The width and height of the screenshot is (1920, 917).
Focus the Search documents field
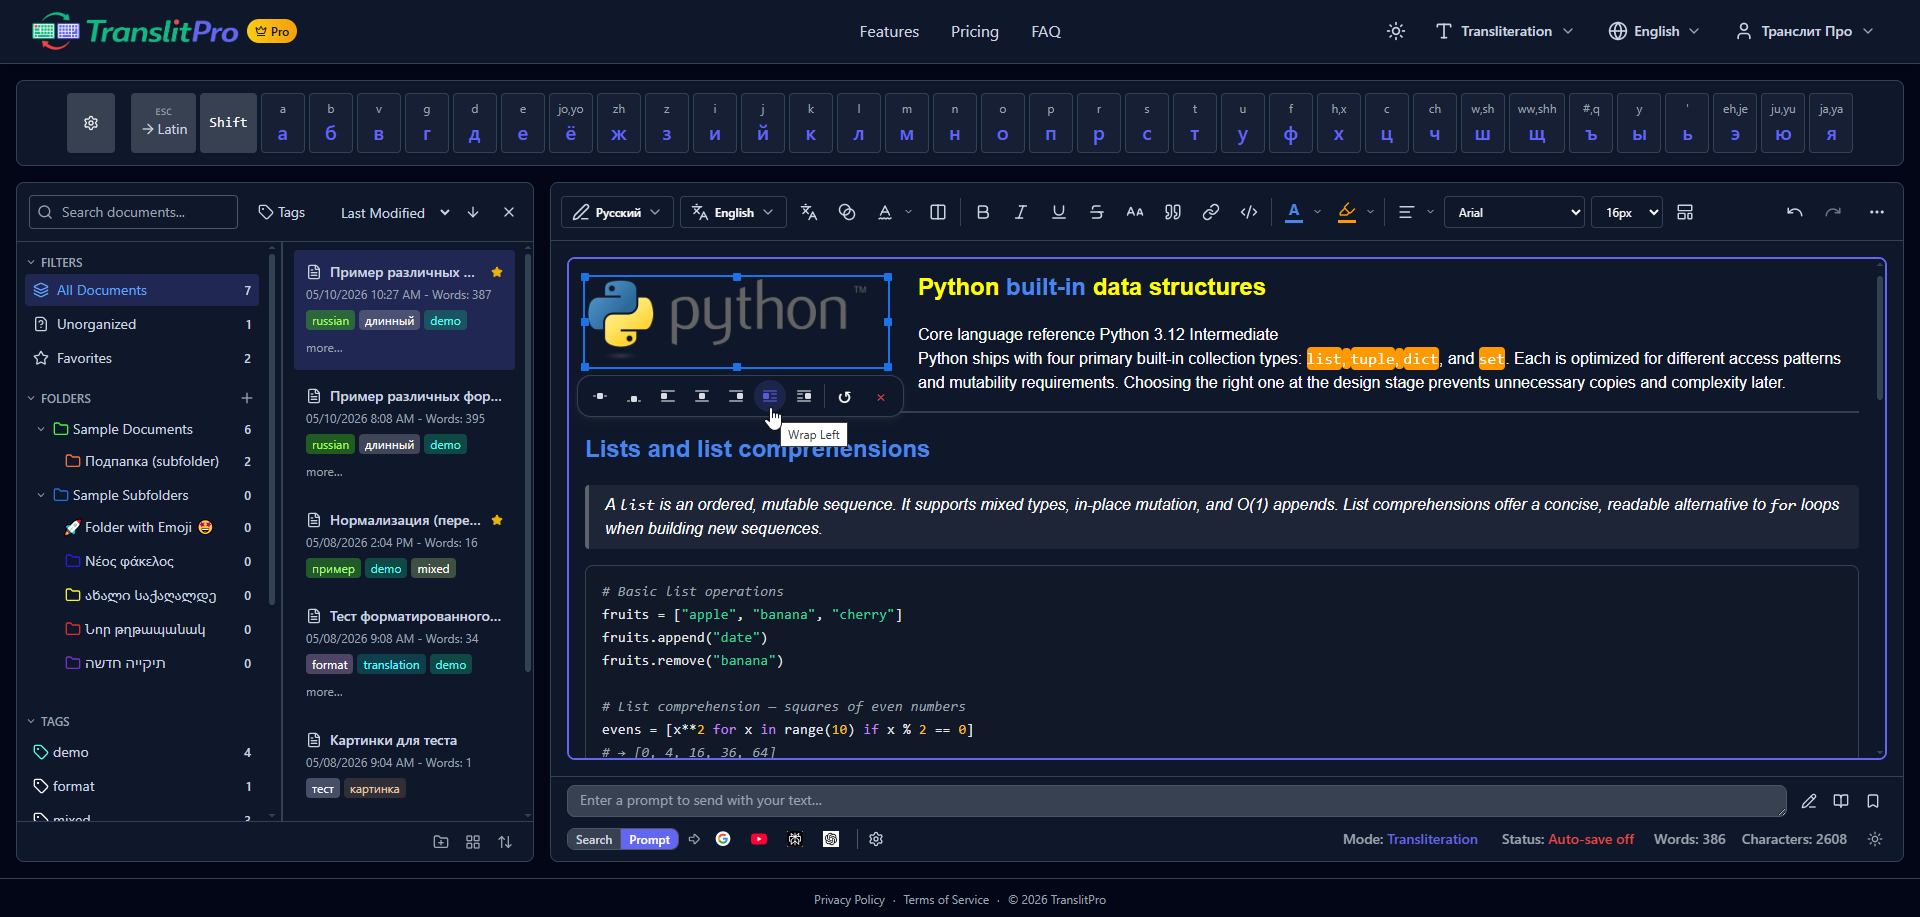133,212
